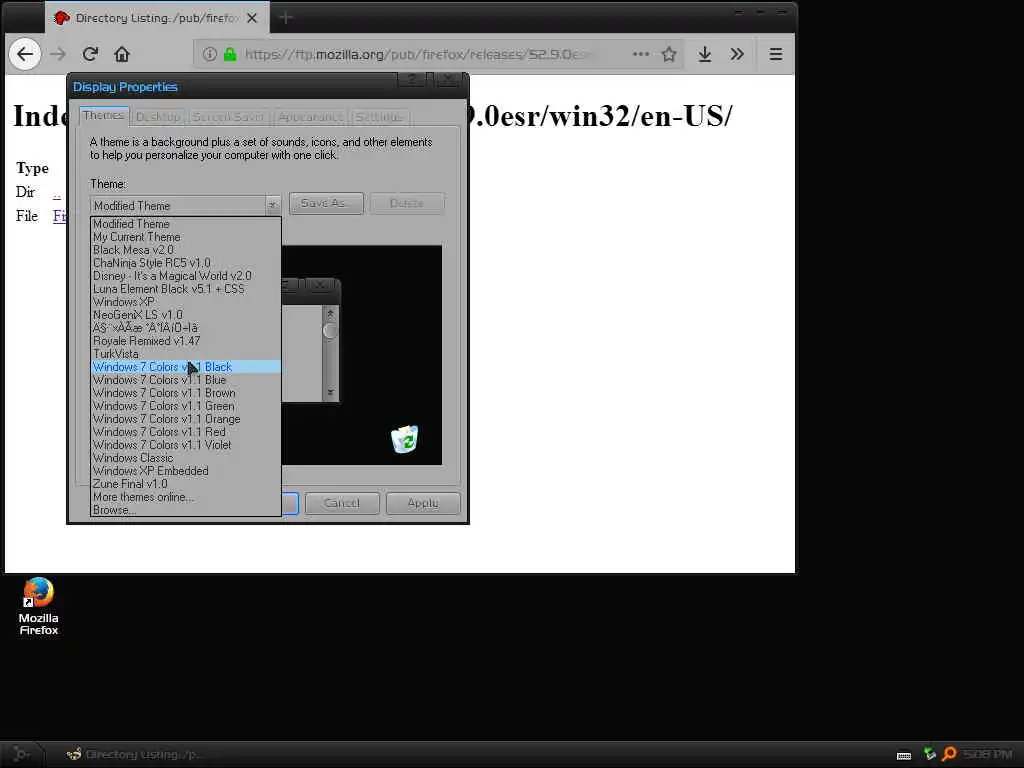Switch to the Desktop tab
Screen dimensions: 1024x768
157,117
